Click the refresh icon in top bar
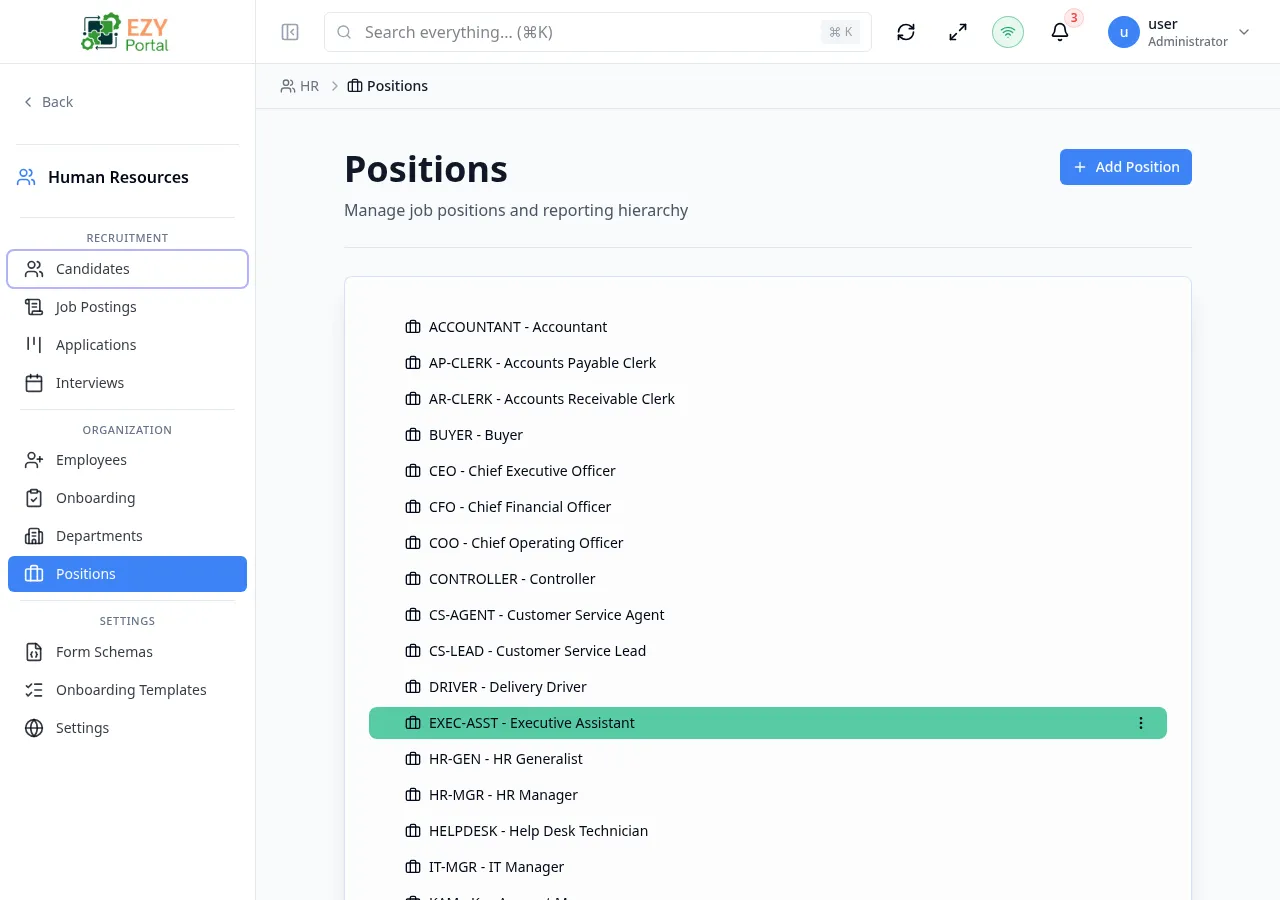Screen dimensions: 1280x900 pos(906,32)
